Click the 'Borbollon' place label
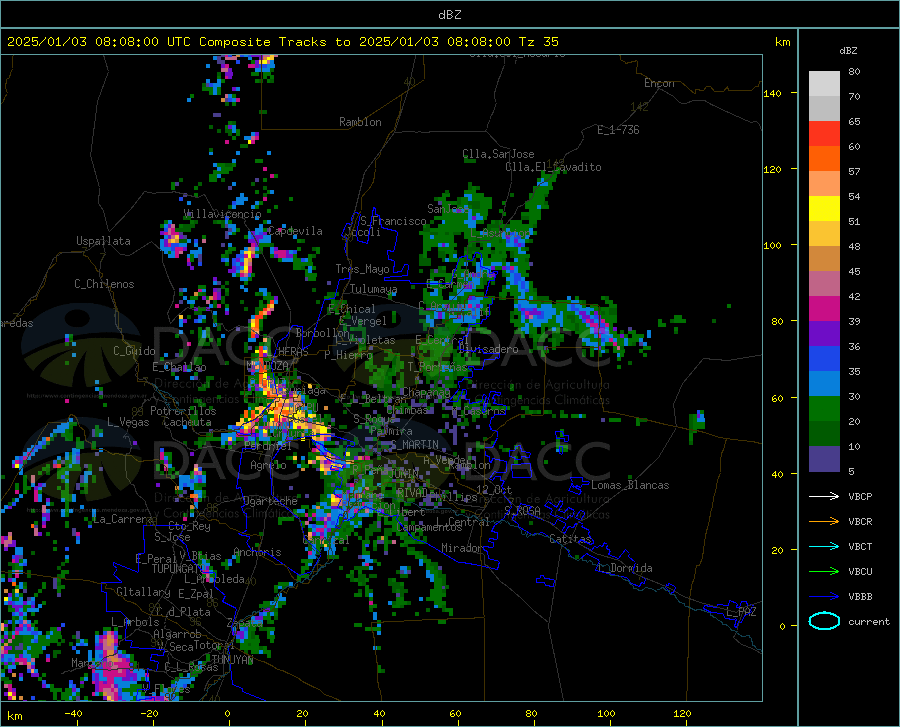The width and height of the screenshot is (900, 727). 323,333
